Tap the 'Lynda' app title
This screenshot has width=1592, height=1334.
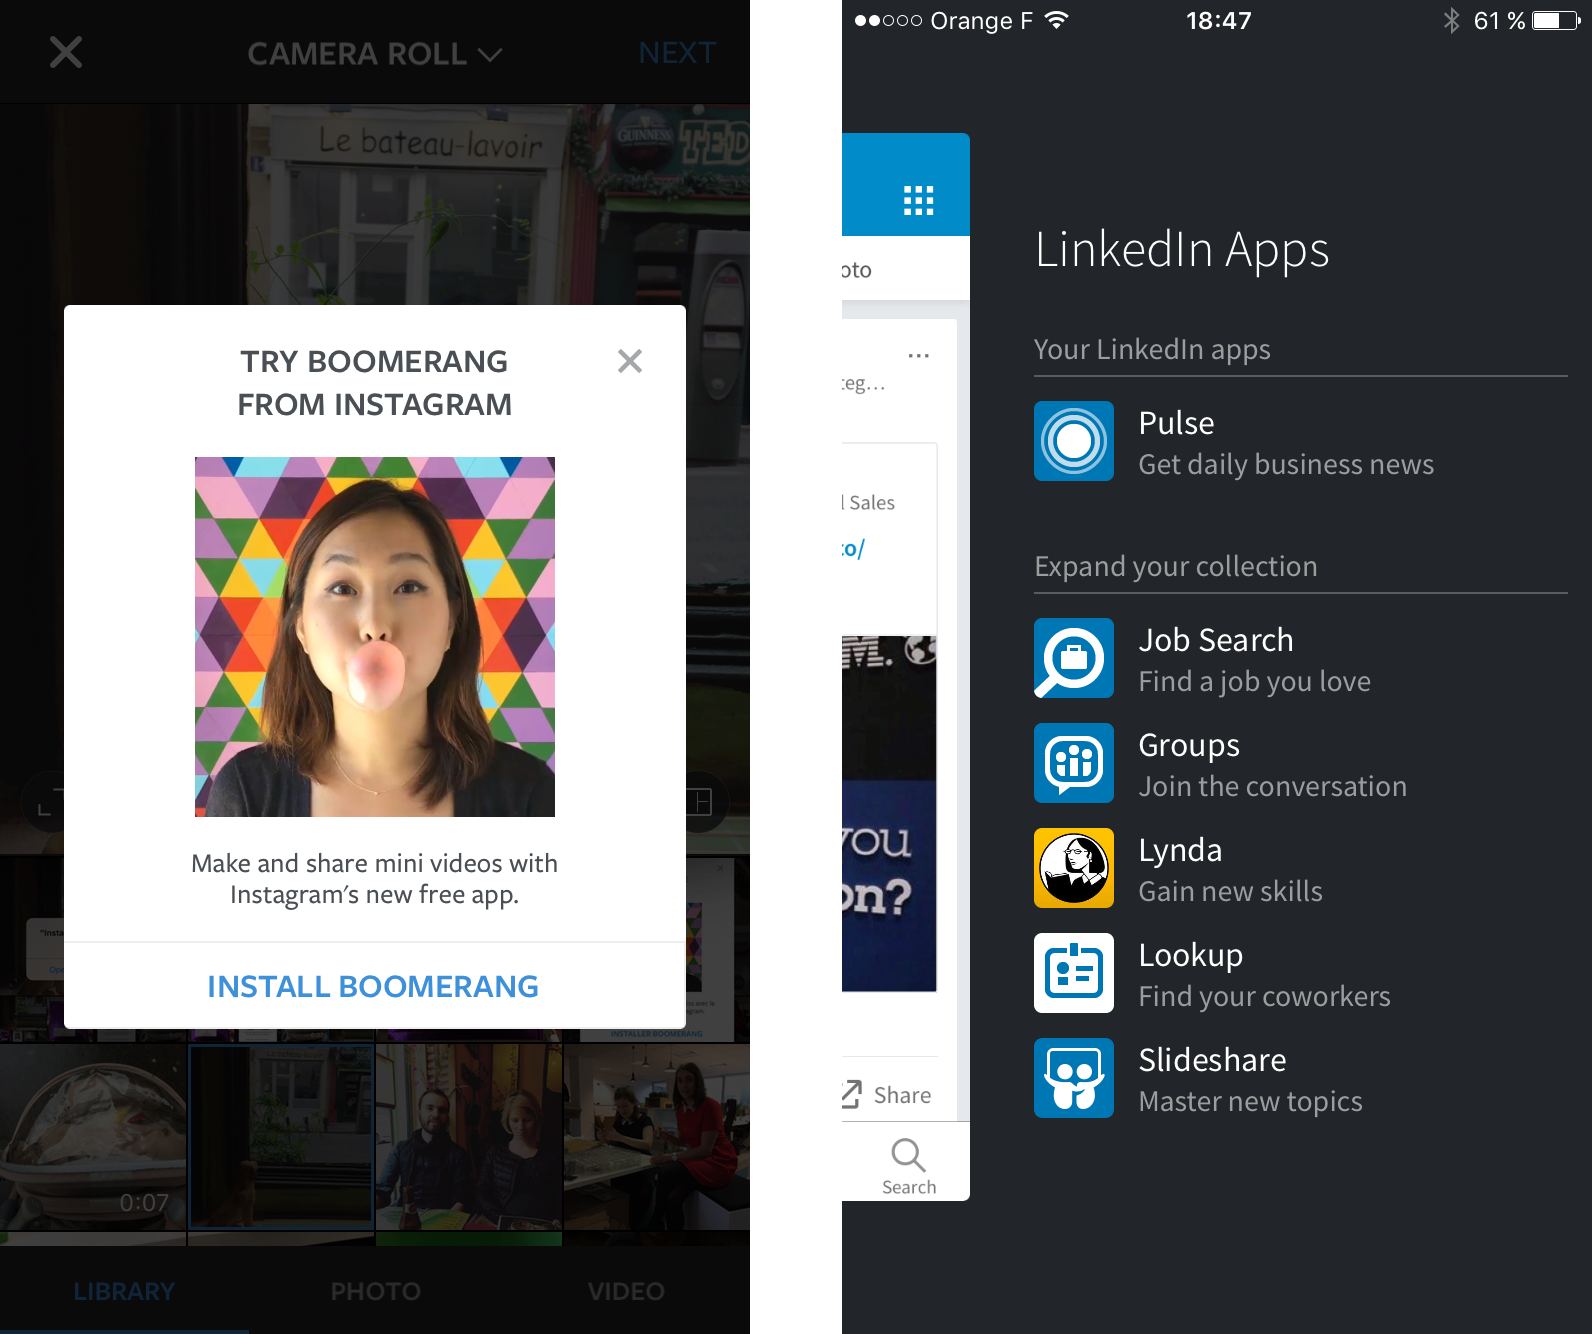point(1180,851)
